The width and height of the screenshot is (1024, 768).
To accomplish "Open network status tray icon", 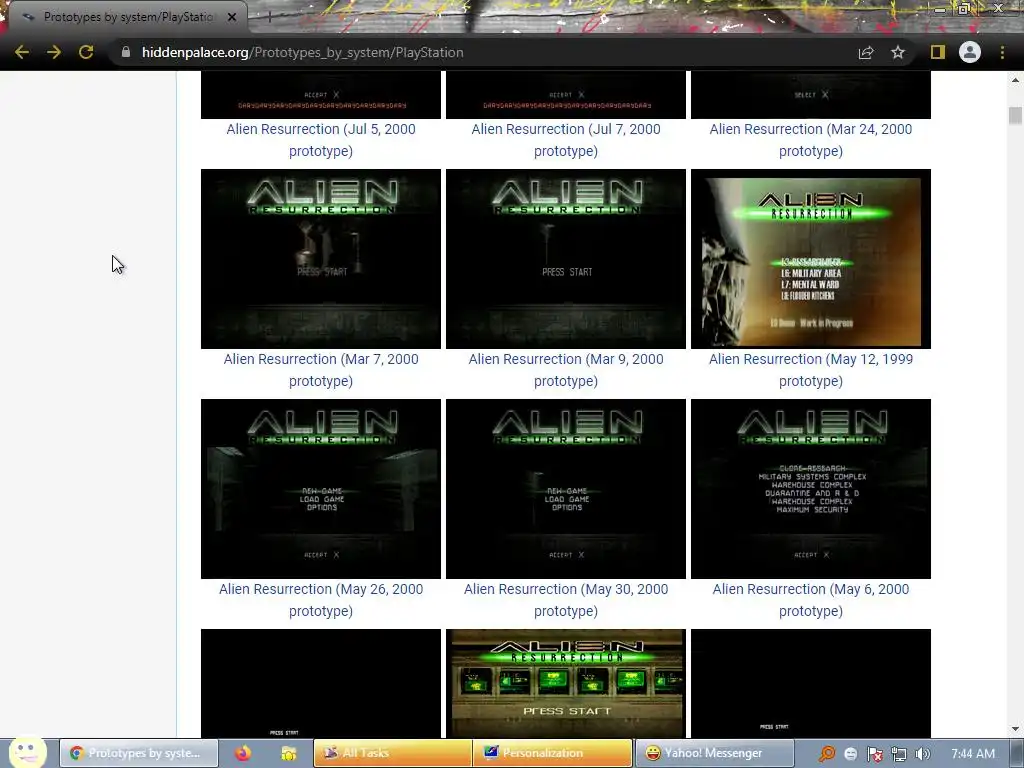I will tap(899, 754).
